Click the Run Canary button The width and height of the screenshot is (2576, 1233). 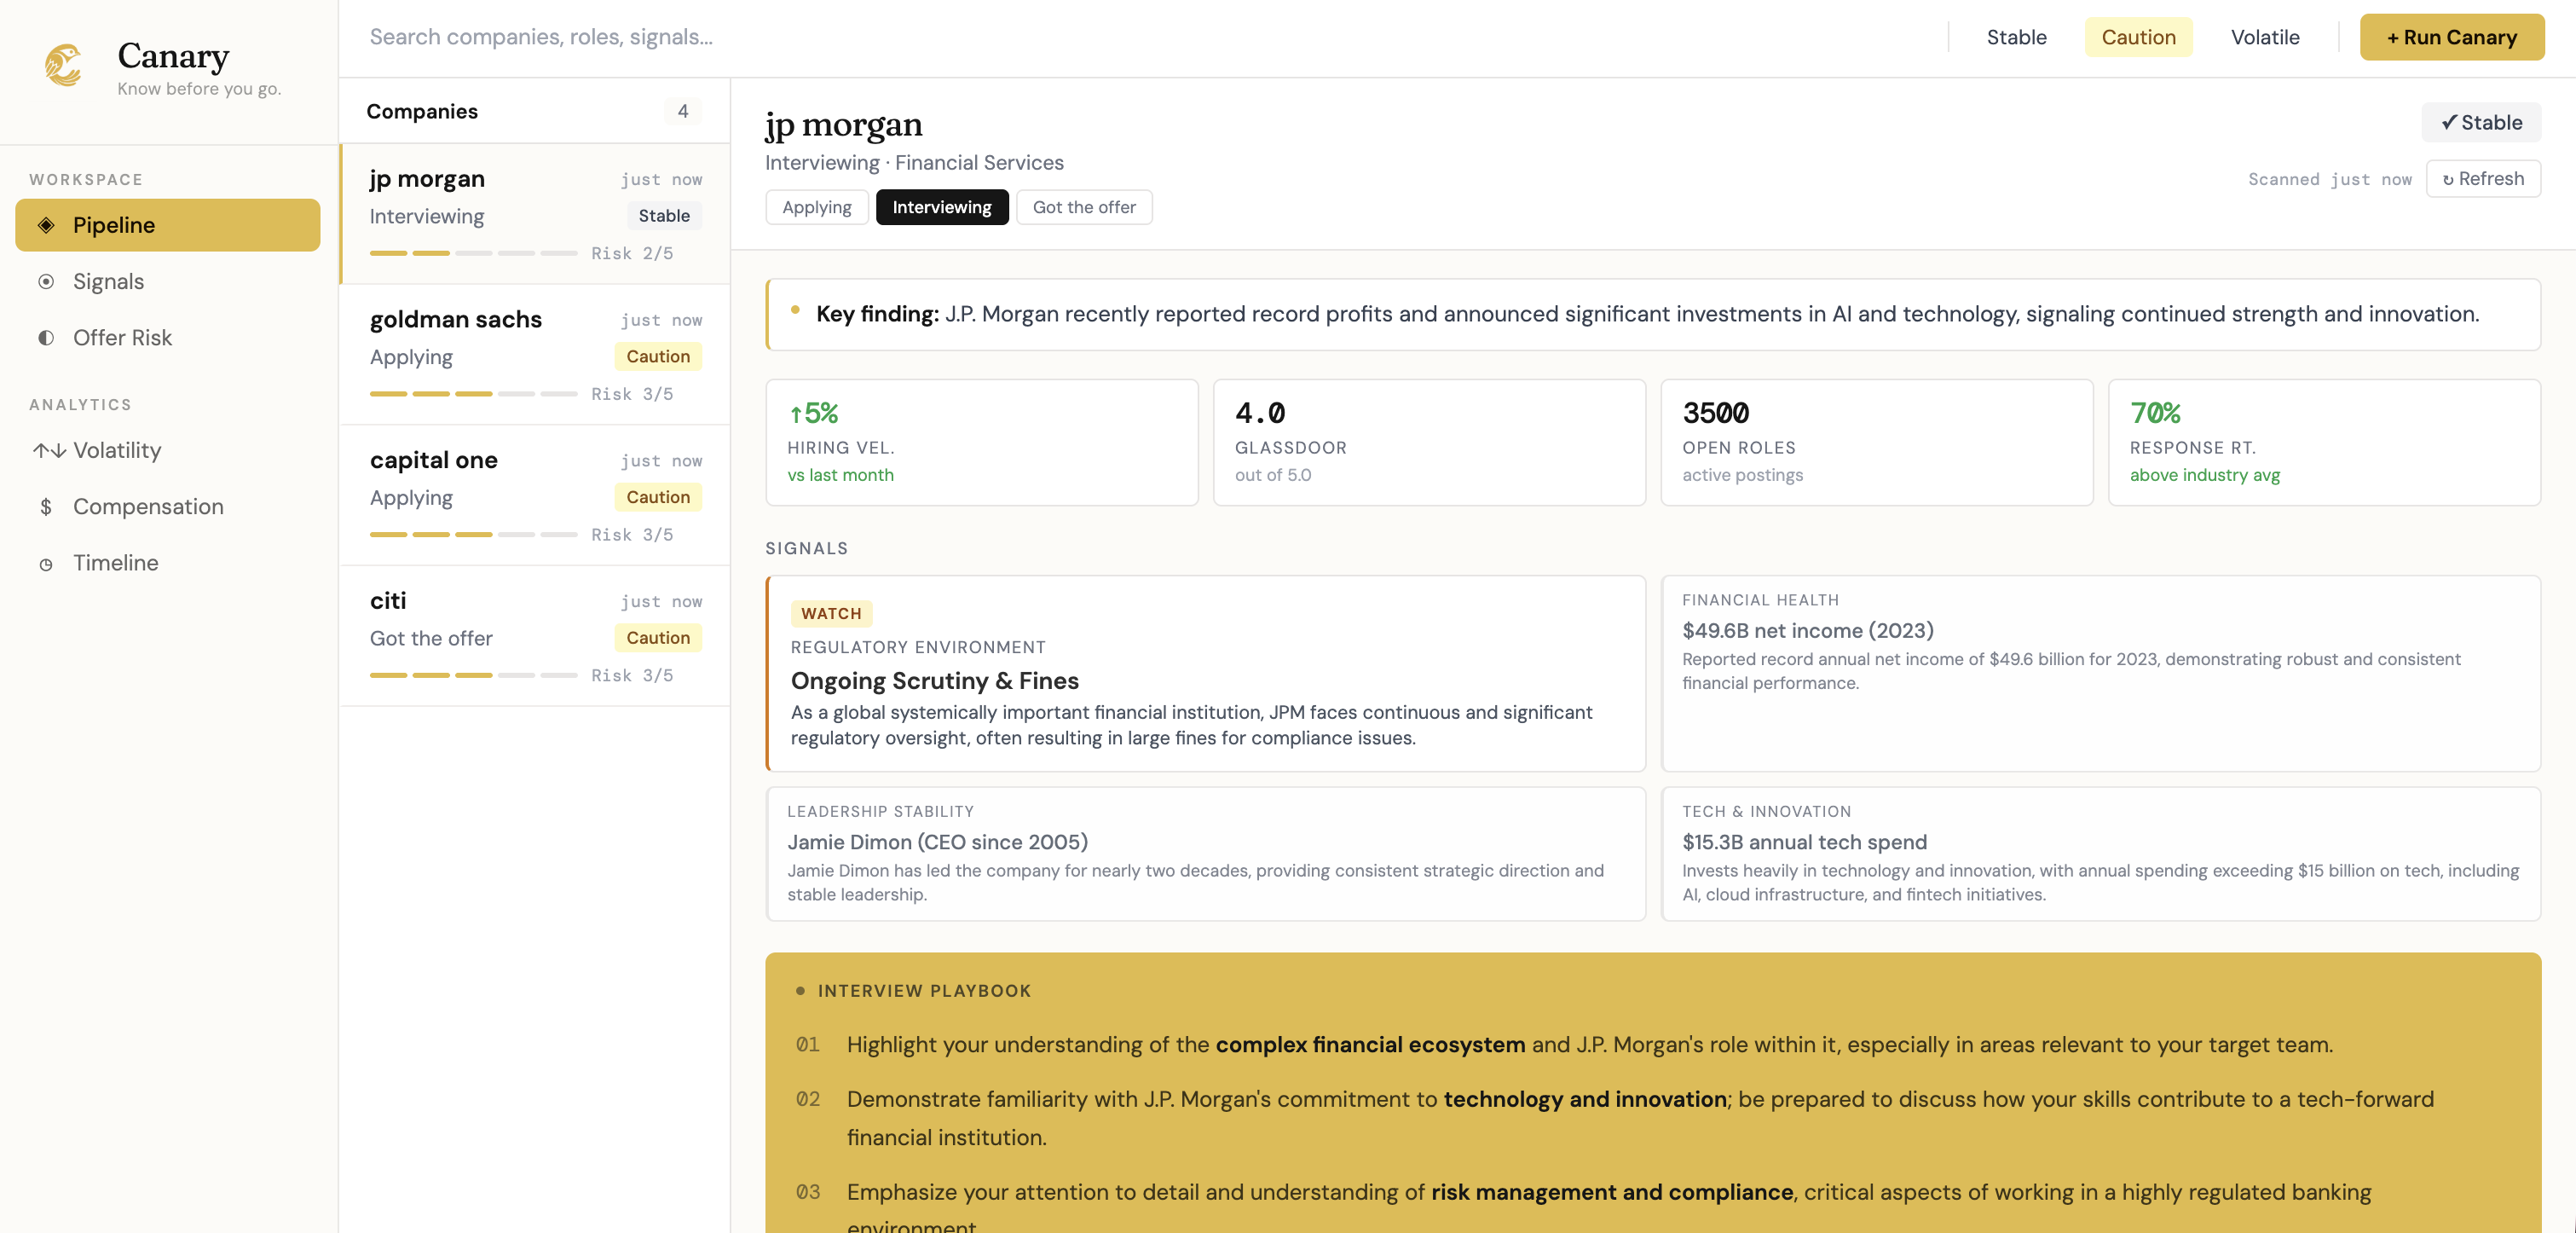pos(2452,37)
